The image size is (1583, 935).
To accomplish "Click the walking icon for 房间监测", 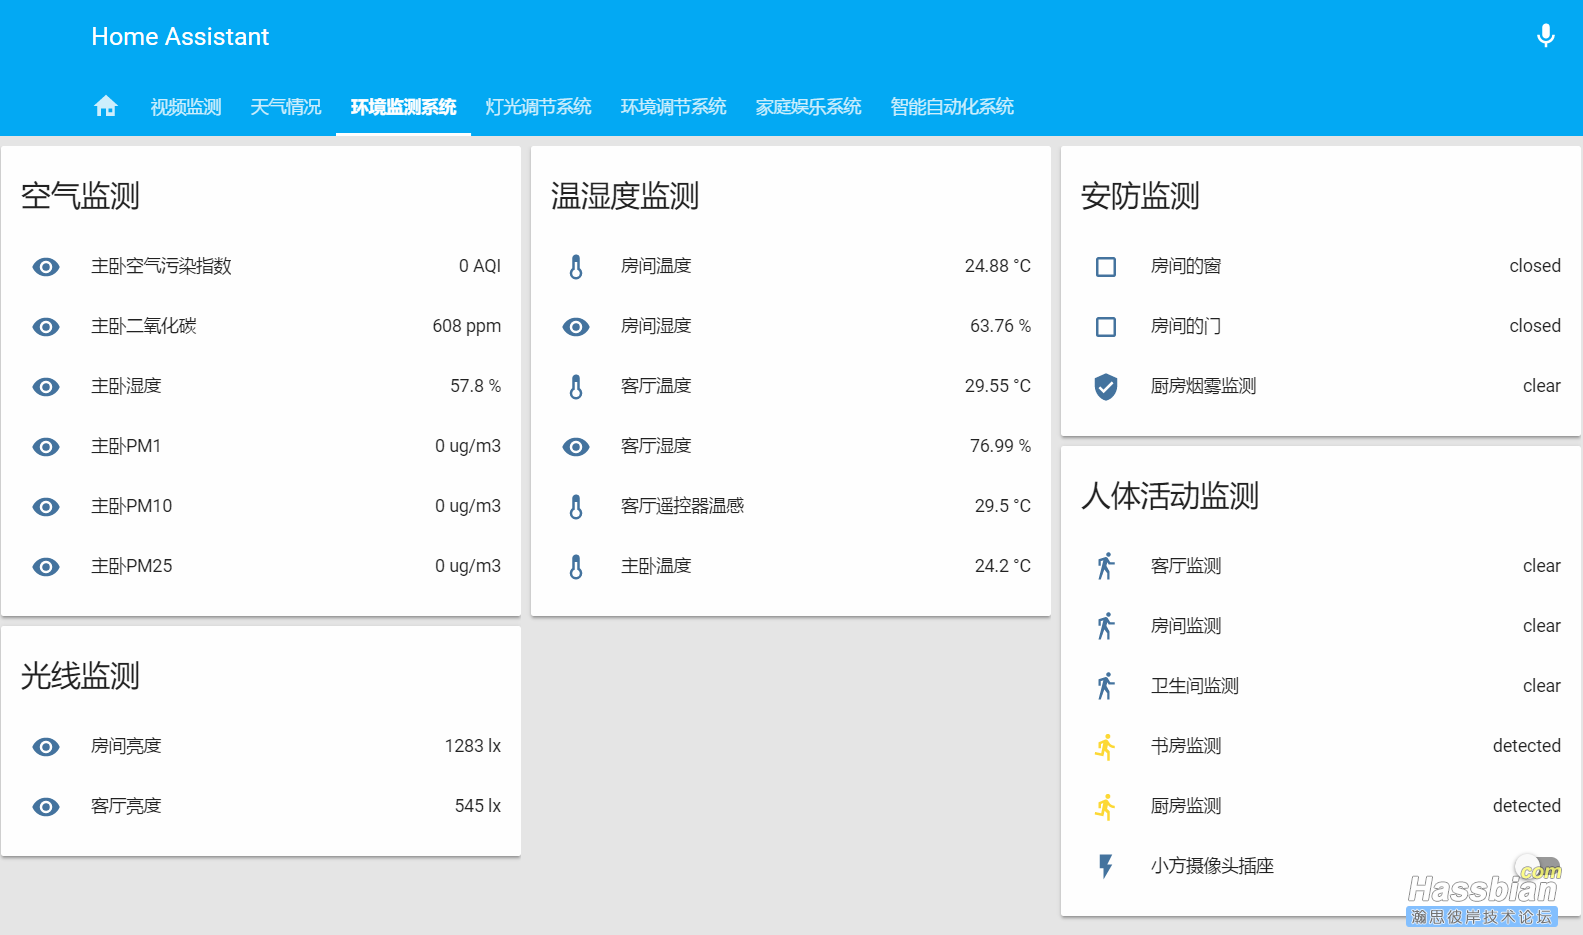I will [x=1106, y=626].
